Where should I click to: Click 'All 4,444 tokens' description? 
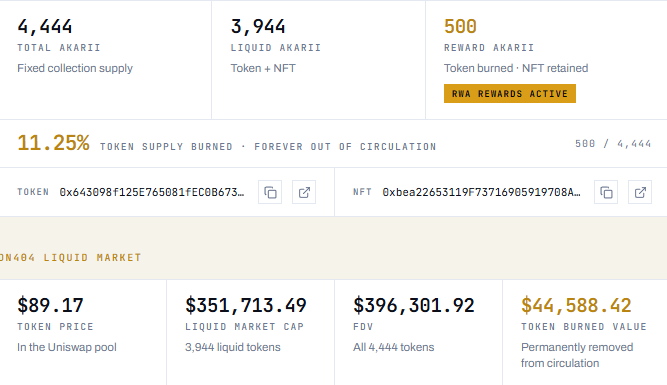click(x=393, y=347)
